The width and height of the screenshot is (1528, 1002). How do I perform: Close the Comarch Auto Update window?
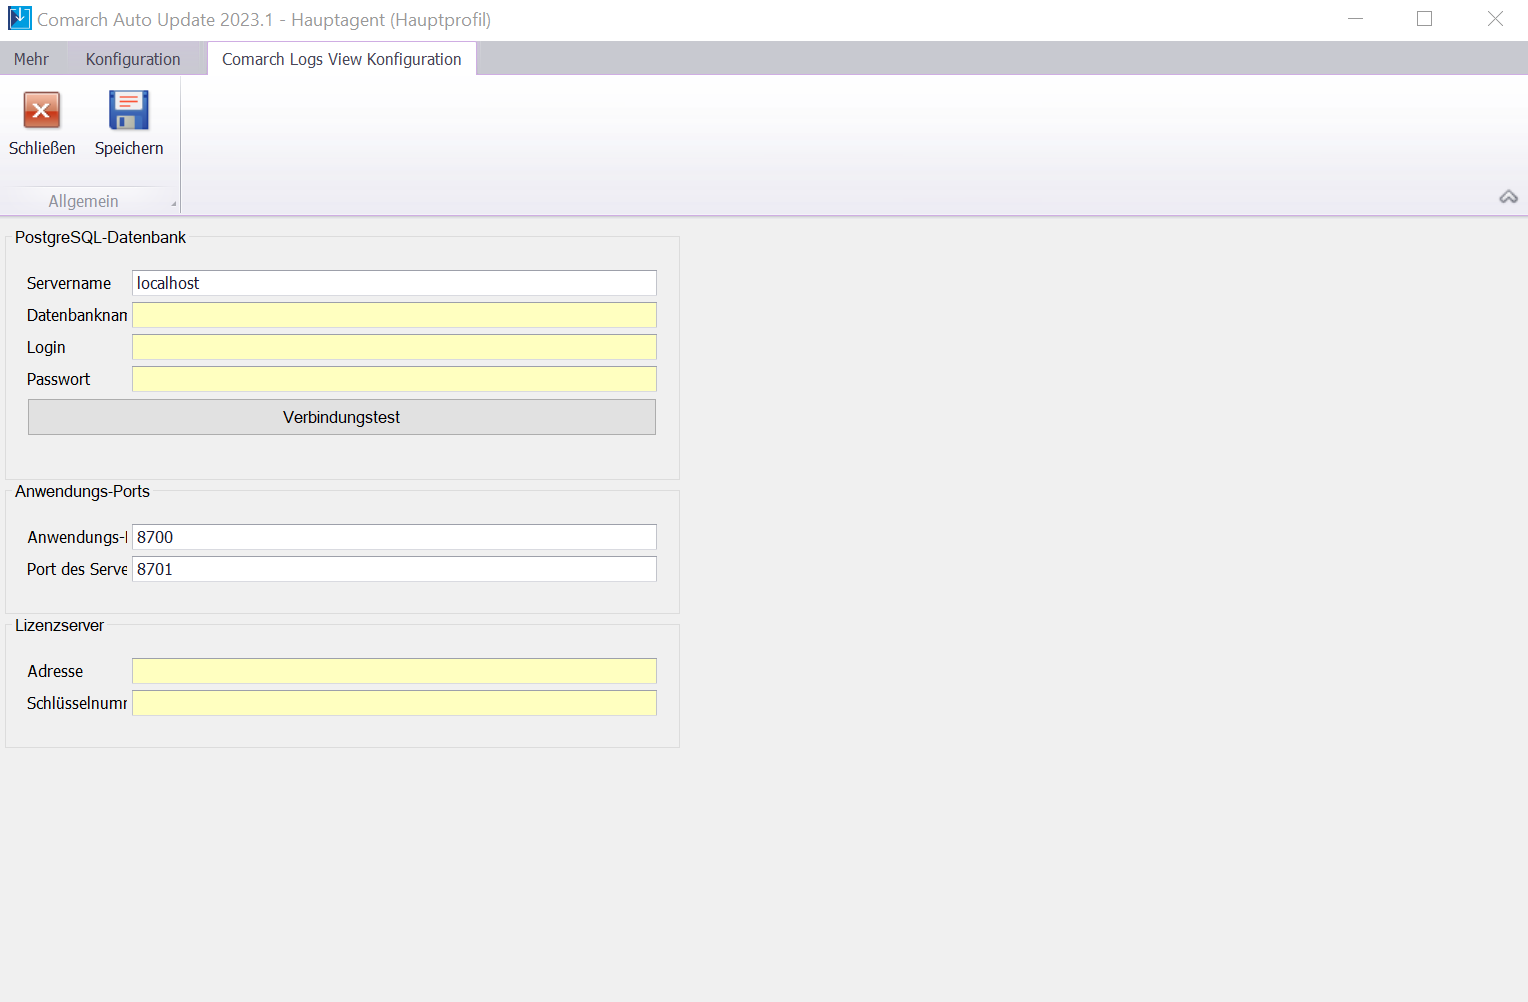(1495, 19)
